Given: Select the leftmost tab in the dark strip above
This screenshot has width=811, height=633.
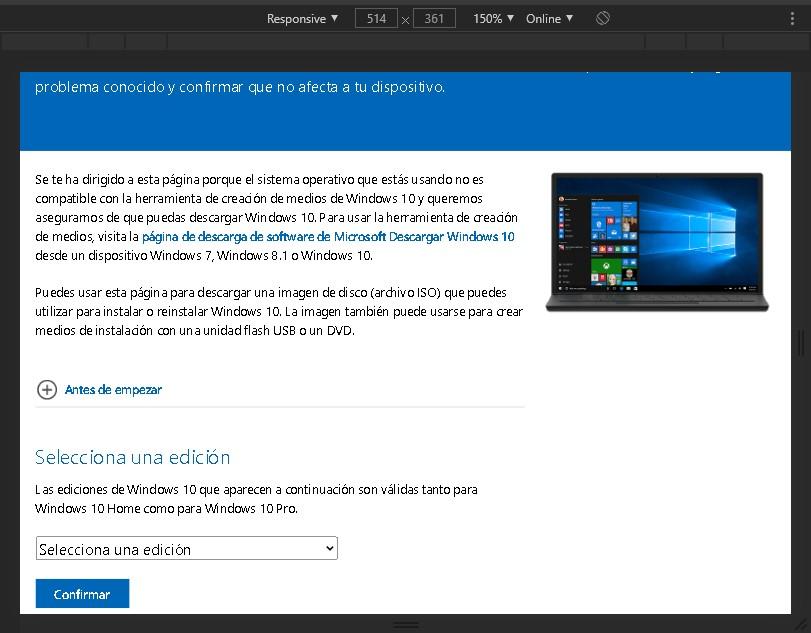Looking at the screenshot, I should [42, 42].
